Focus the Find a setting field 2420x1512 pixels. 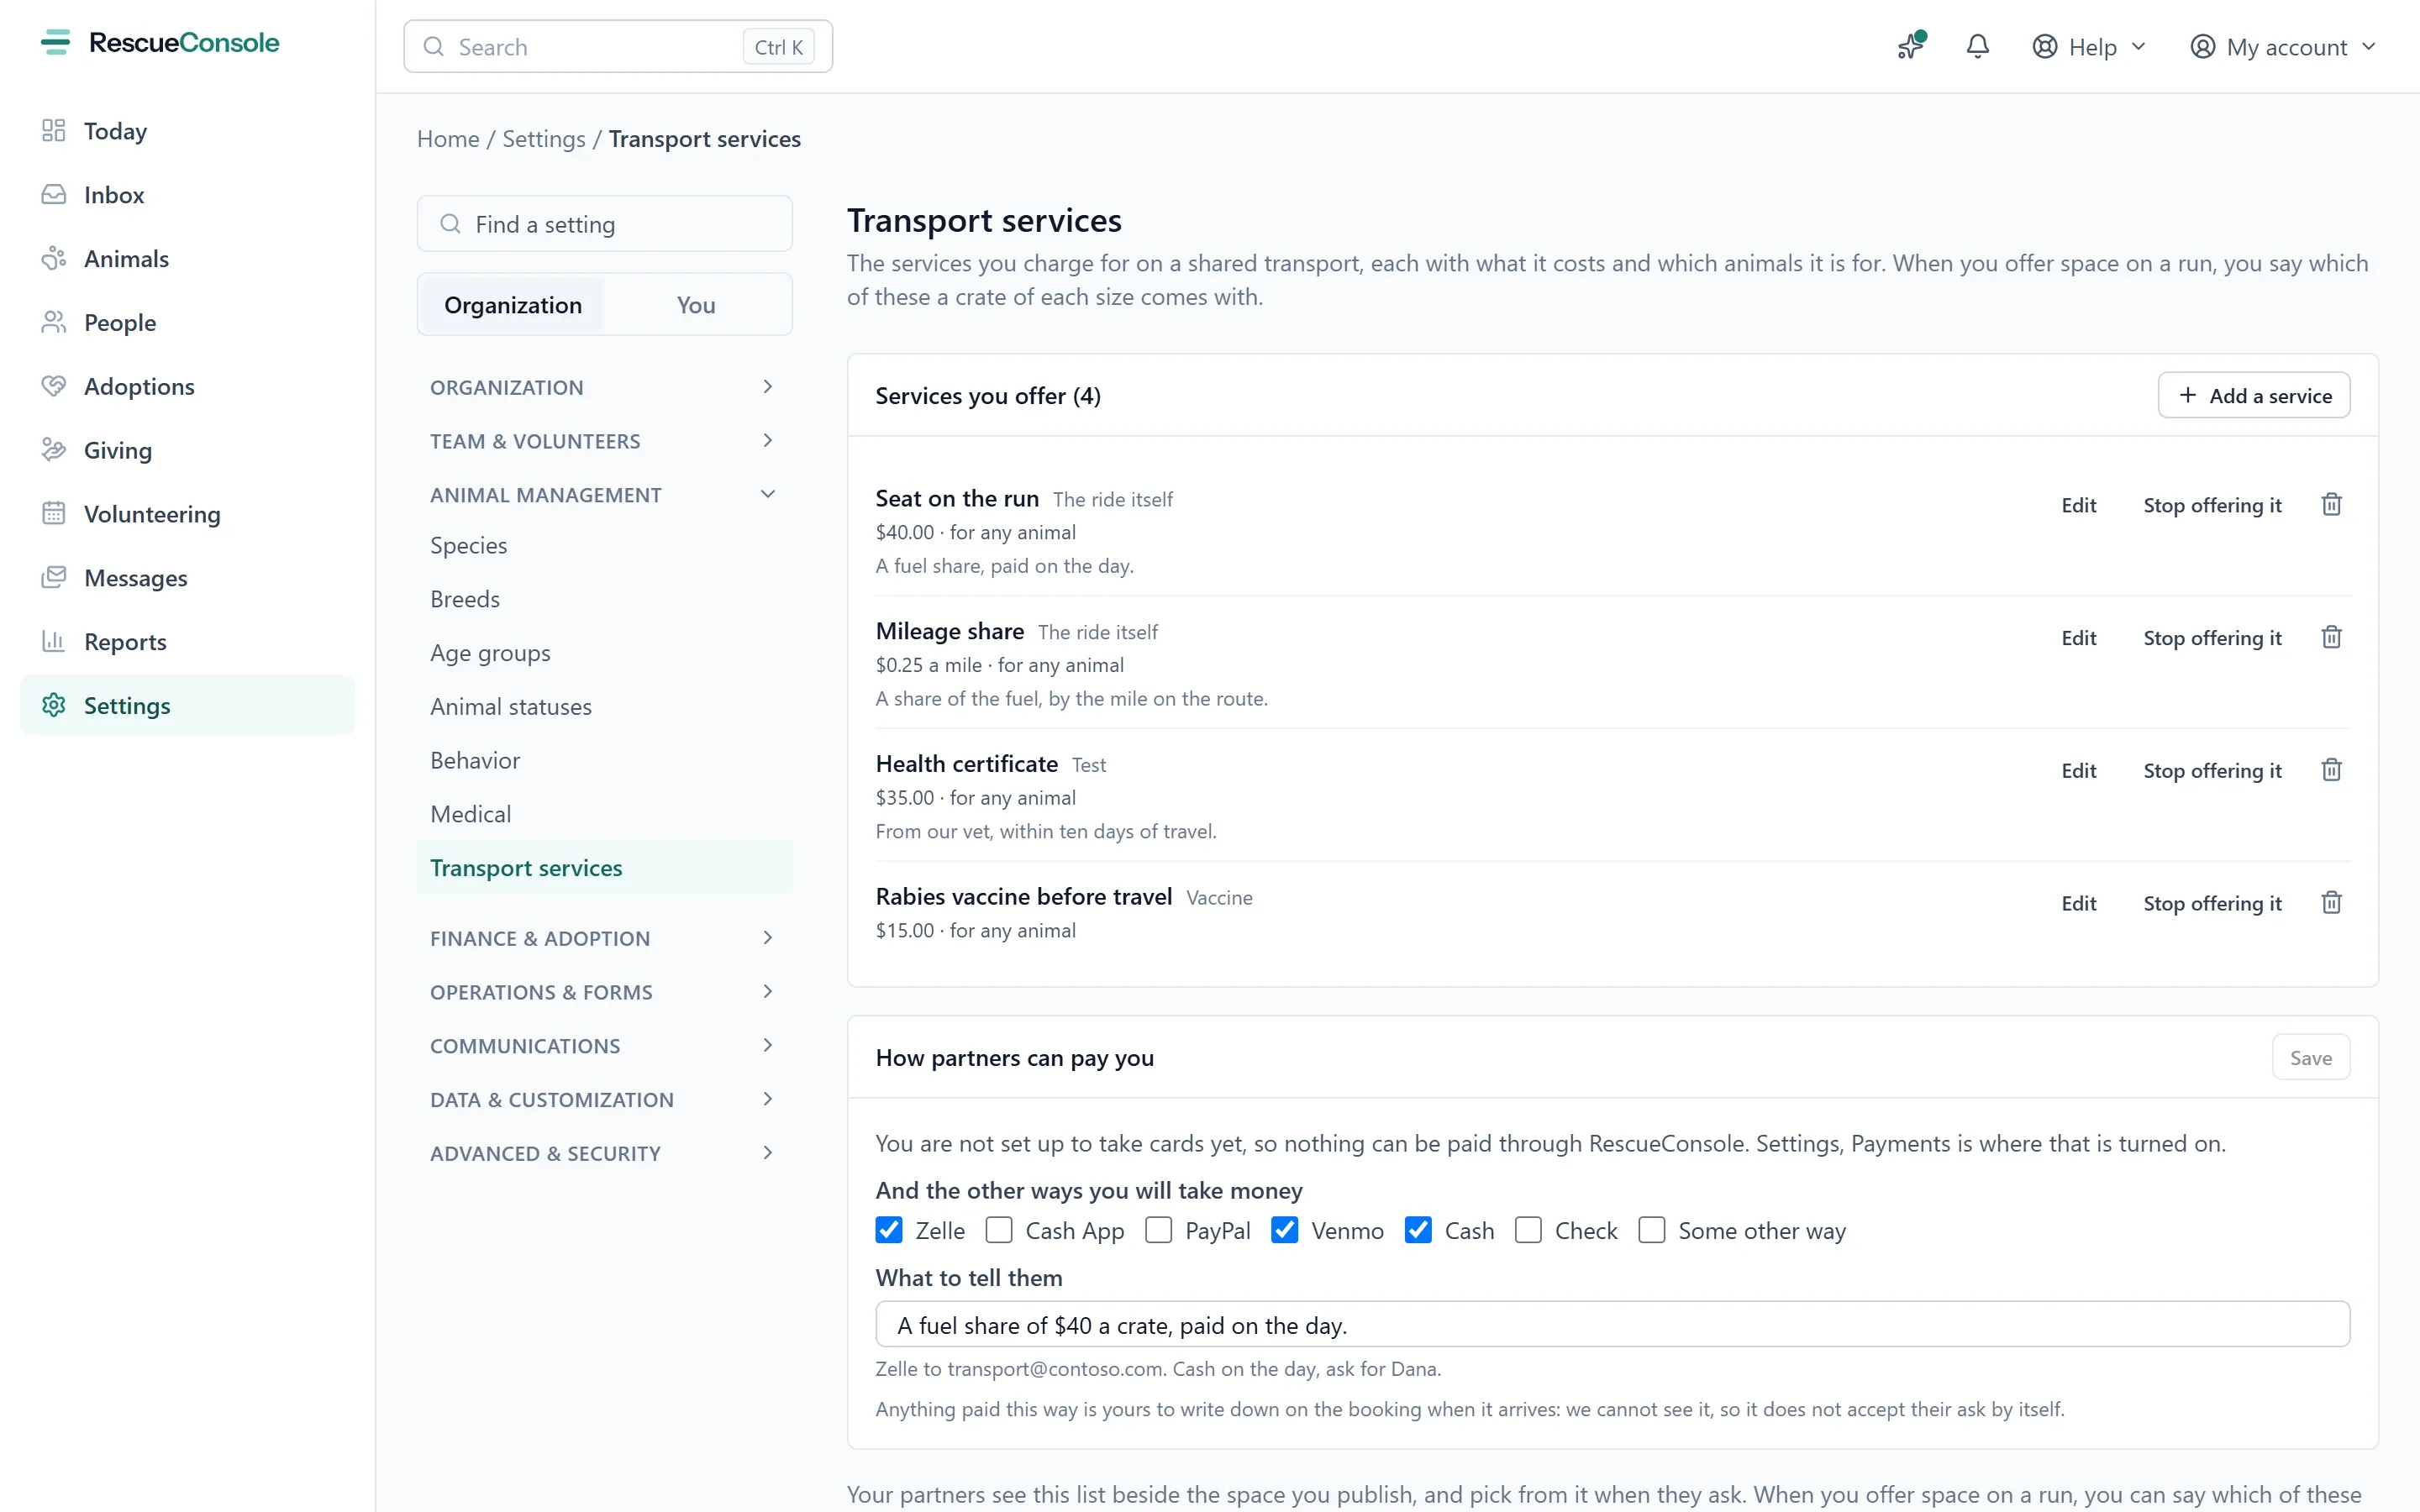[604, 224]
